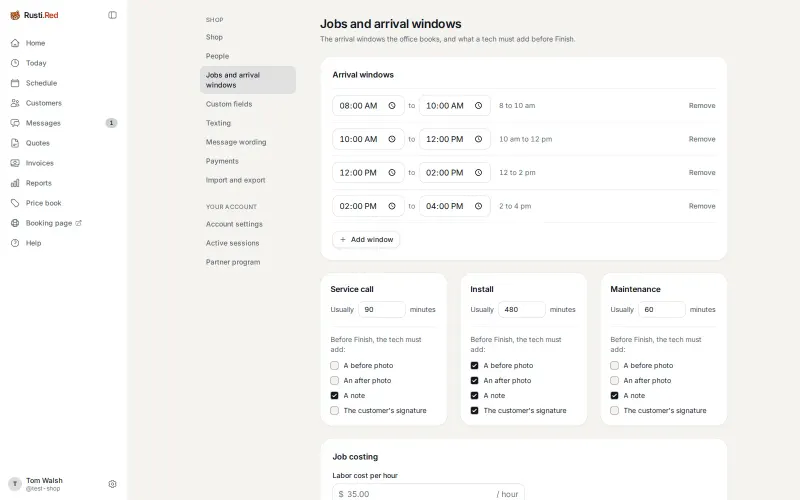
Task: Open clock picker on 12:00 PM start field
Action: (392, 172)
